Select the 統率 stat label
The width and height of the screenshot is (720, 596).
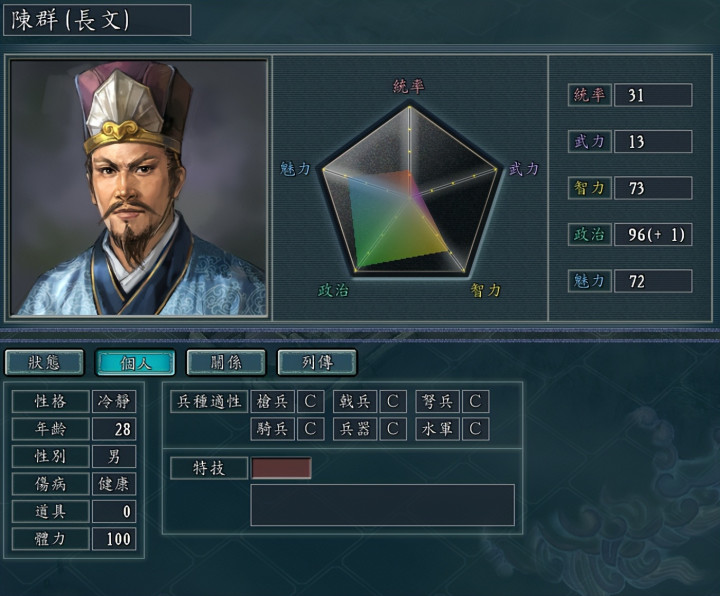click(x=590, y=96)
